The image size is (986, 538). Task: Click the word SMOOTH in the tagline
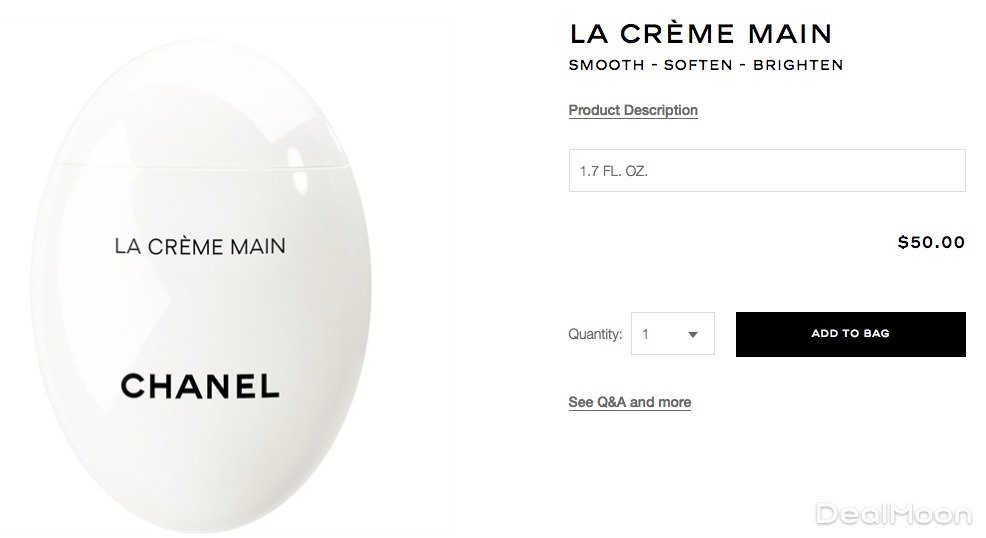(605, 66)
